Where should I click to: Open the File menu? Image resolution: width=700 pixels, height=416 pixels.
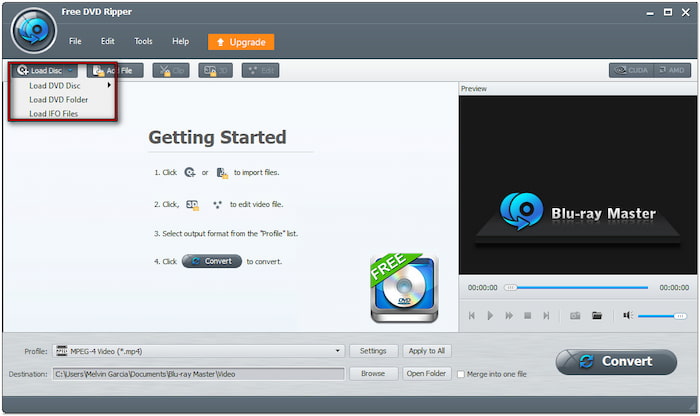pyautogui.click(x=75, y=41)
